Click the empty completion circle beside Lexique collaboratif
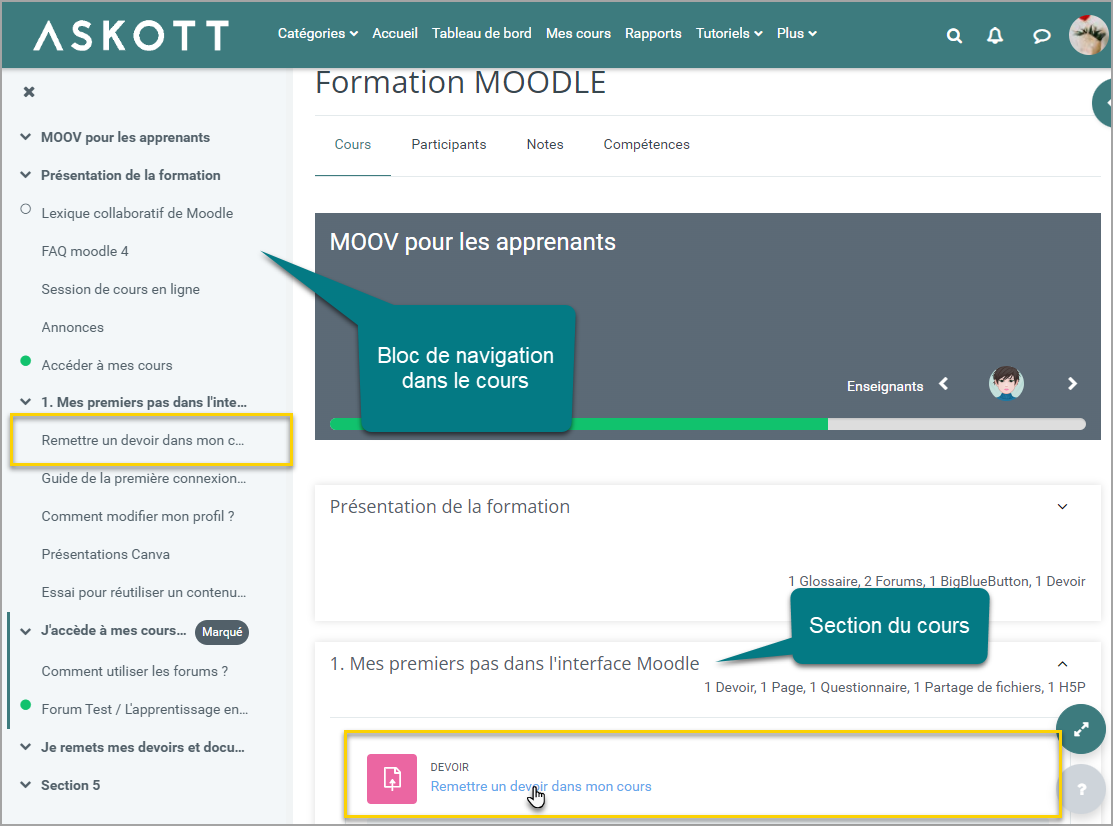 (26, 209)
